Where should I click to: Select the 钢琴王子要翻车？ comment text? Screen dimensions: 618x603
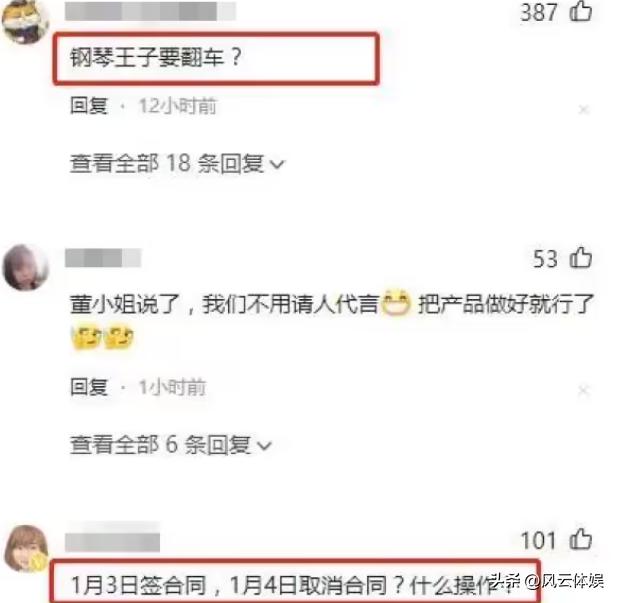point(156,58)
